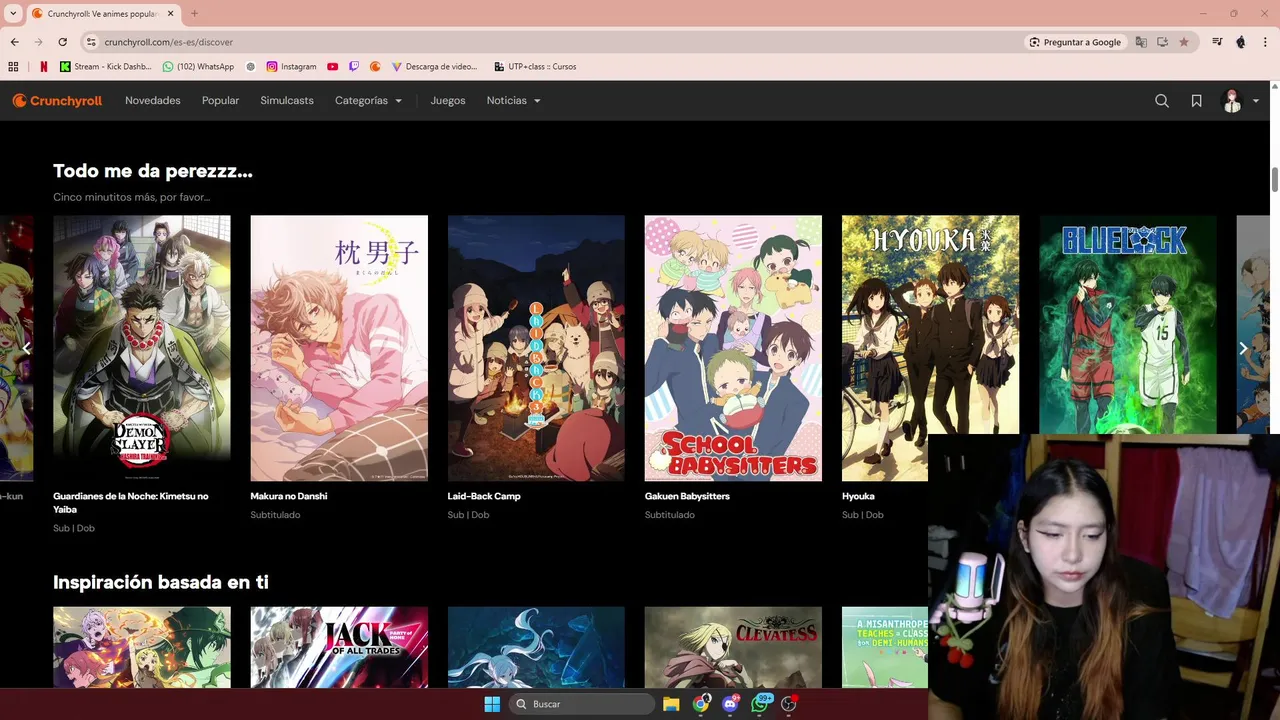1280x720 pixels.
Task: Open the YouTube bookmark icon
Action: coord(333,67)
